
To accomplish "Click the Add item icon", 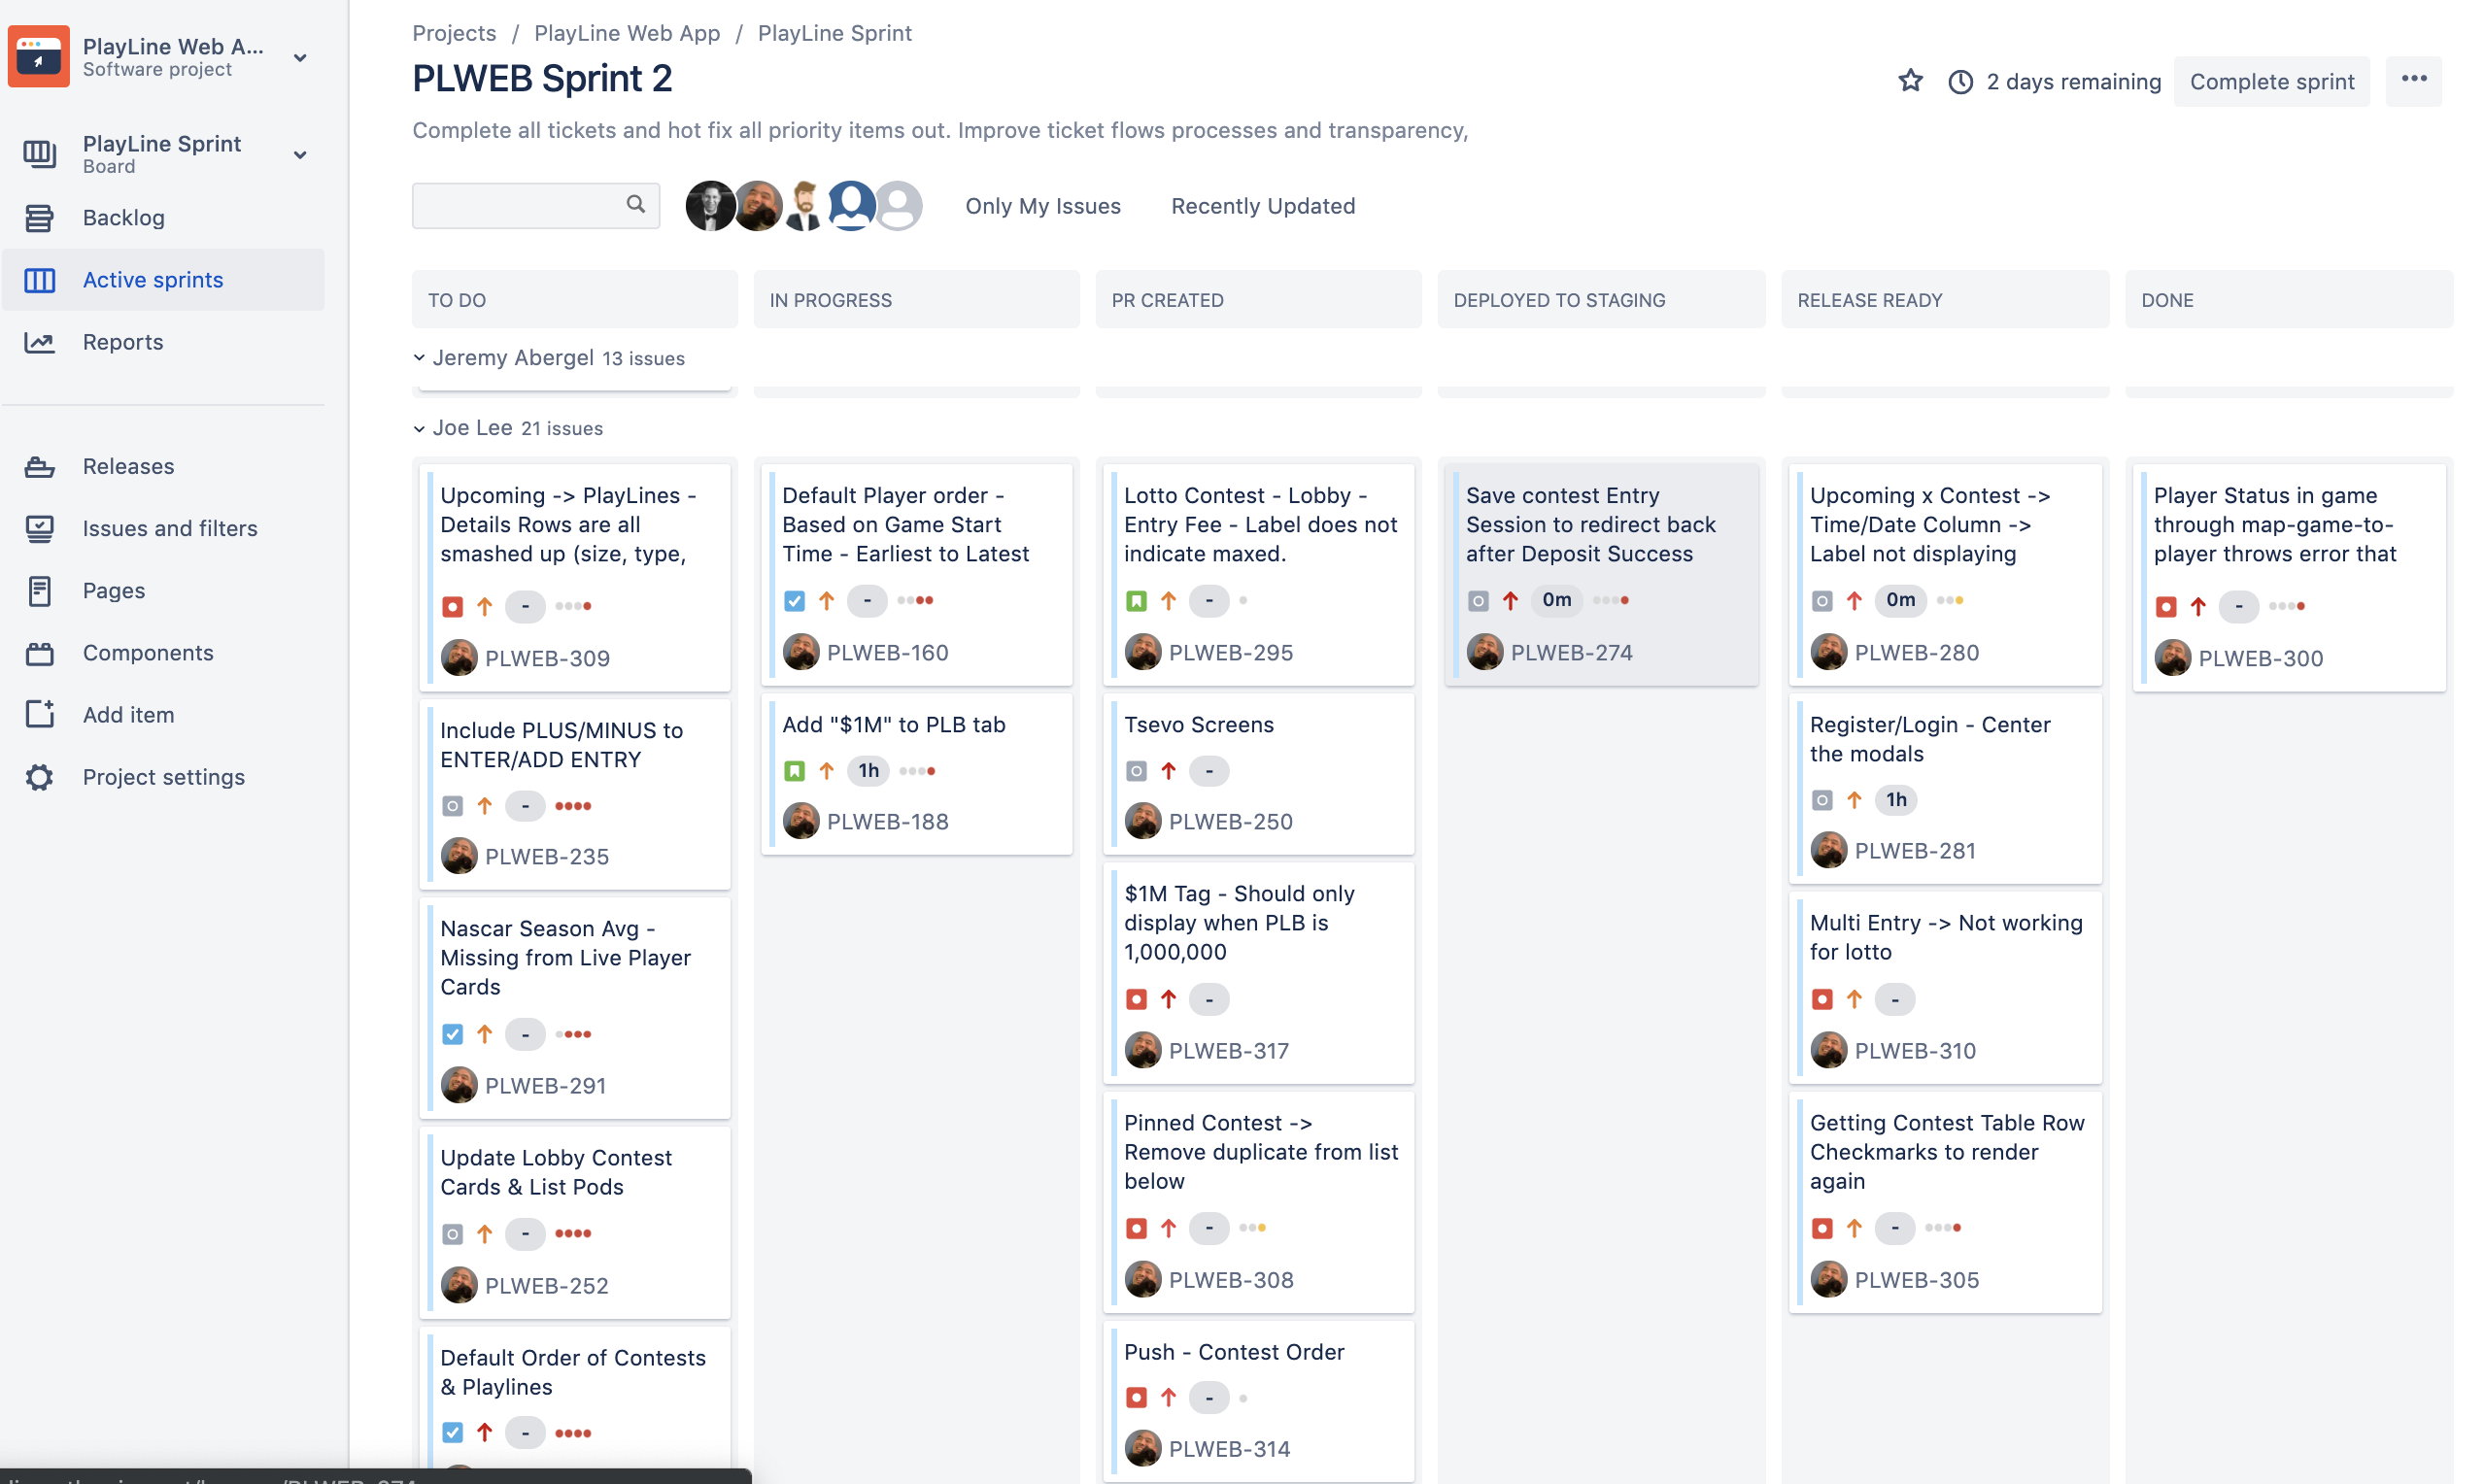I will click(x=39, y=714).
